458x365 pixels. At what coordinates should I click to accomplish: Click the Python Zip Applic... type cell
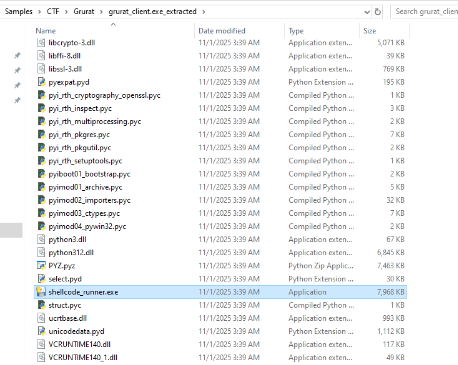(x=321, y=266)
